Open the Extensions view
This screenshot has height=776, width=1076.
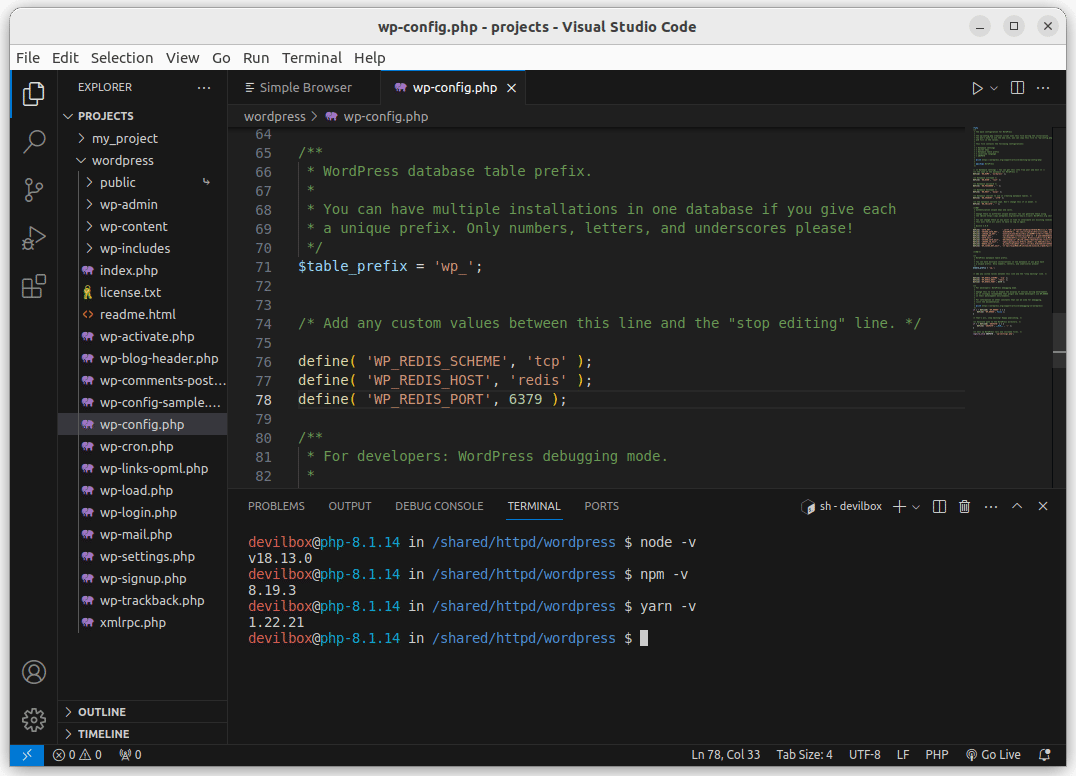[34, 287]
